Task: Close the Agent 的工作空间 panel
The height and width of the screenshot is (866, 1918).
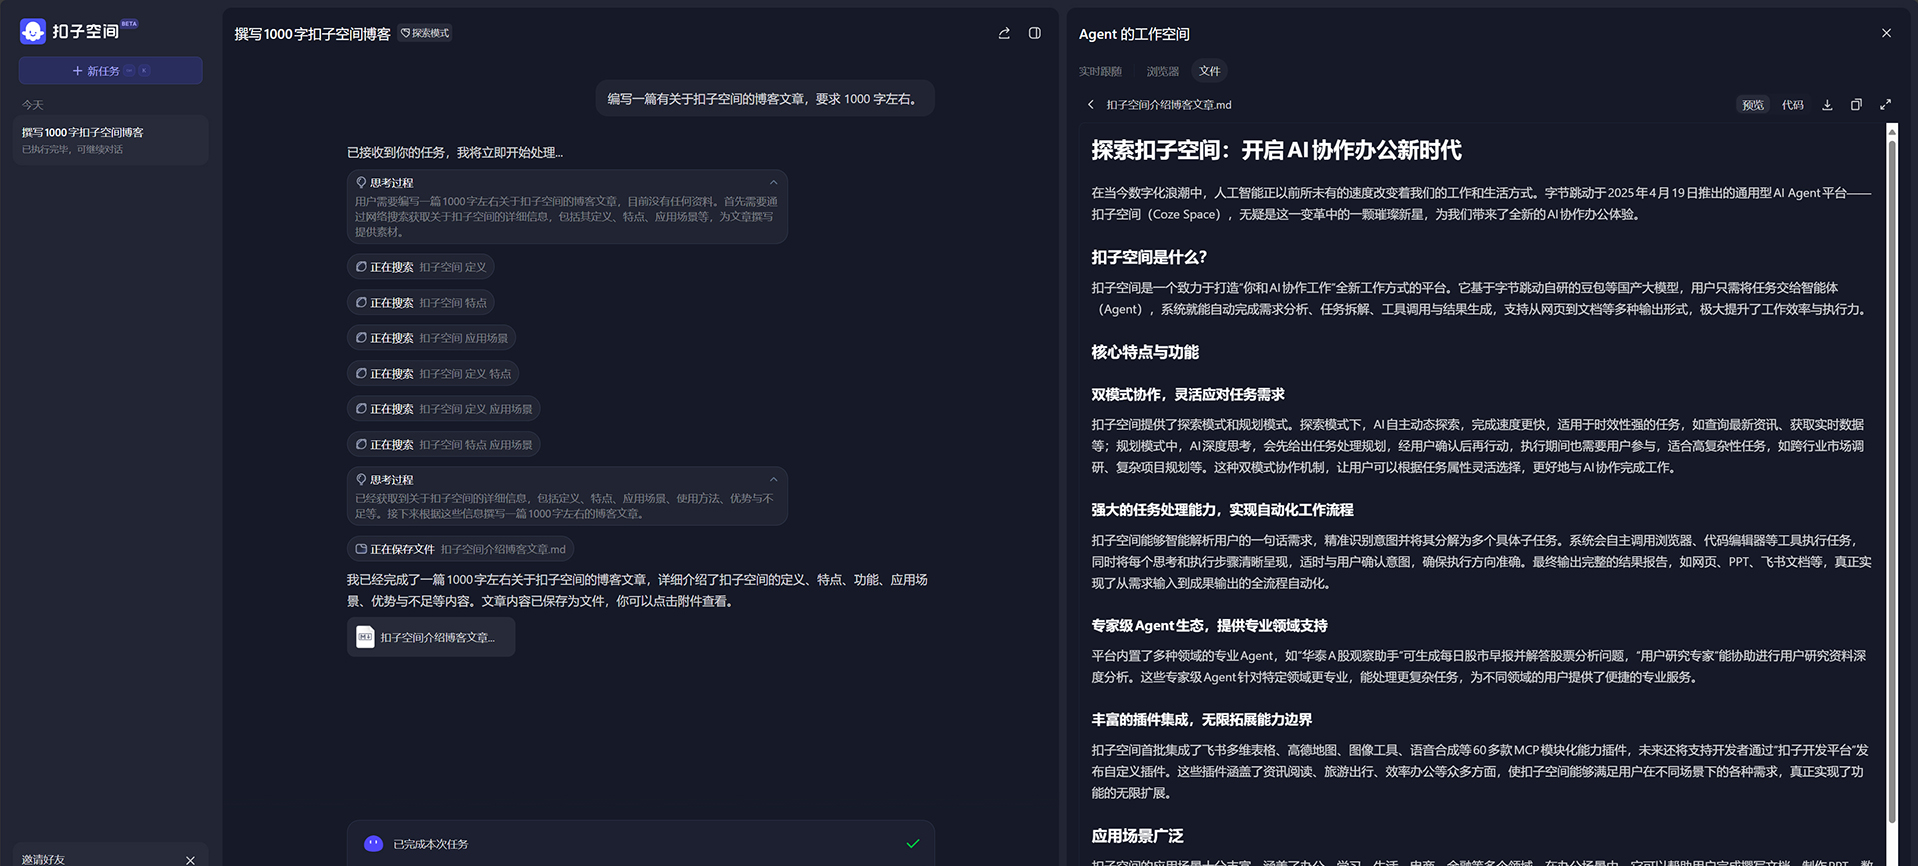Action: tap(1886, 33)
